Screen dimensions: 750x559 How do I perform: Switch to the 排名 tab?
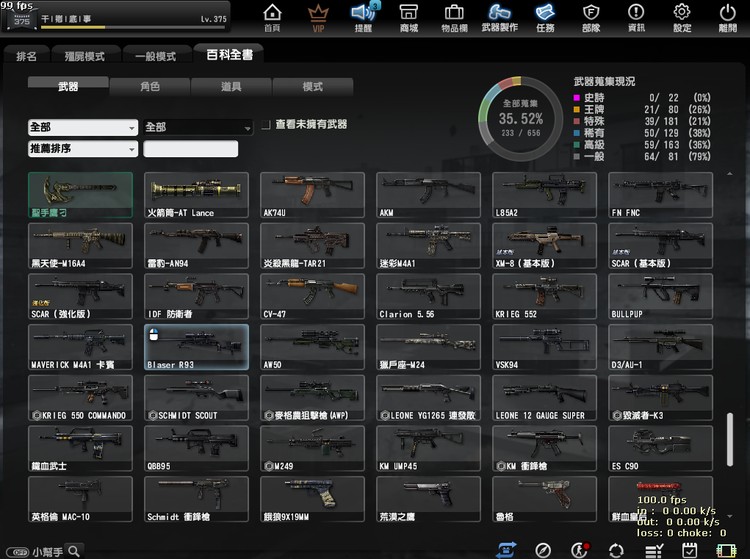point(26,56)
